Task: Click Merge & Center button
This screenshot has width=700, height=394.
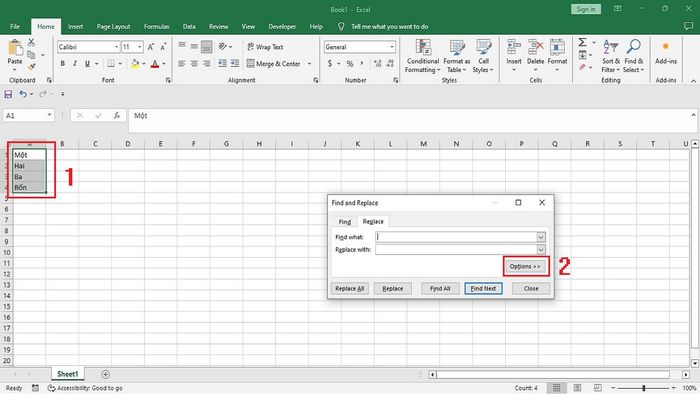Action: (273, 64)
